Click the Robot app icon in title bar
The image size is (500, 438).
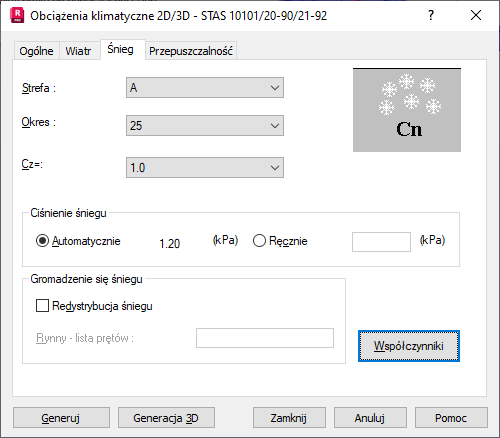17,16
